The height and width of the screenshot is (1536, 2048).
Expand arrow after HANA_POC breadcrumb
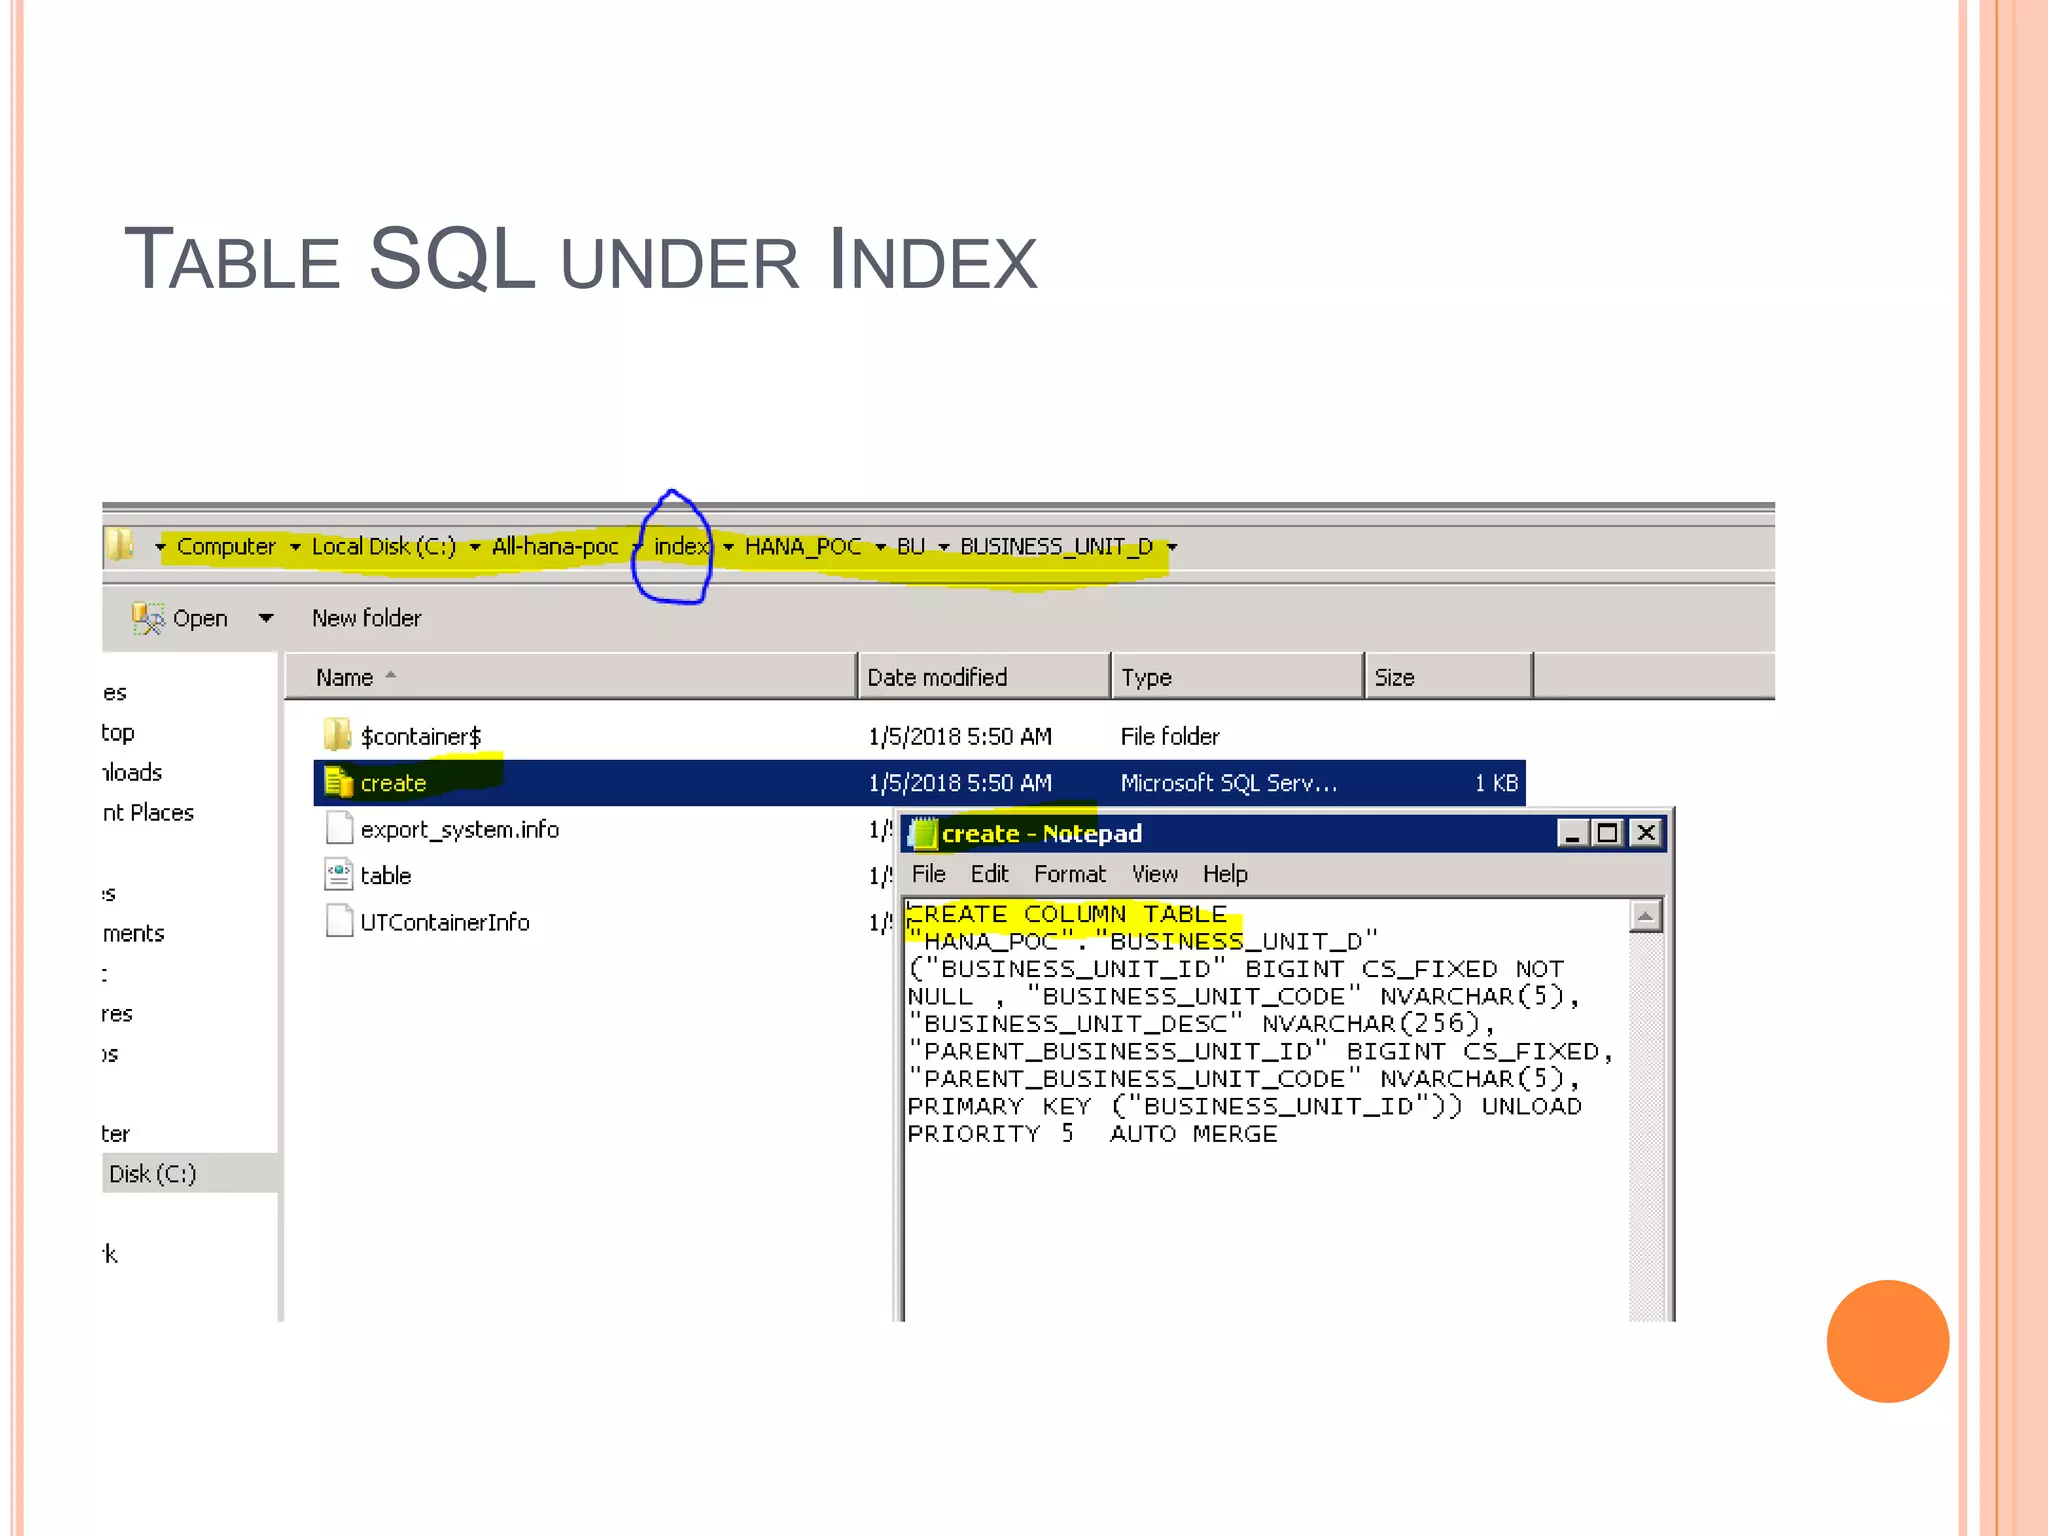(x=880, y=547)
